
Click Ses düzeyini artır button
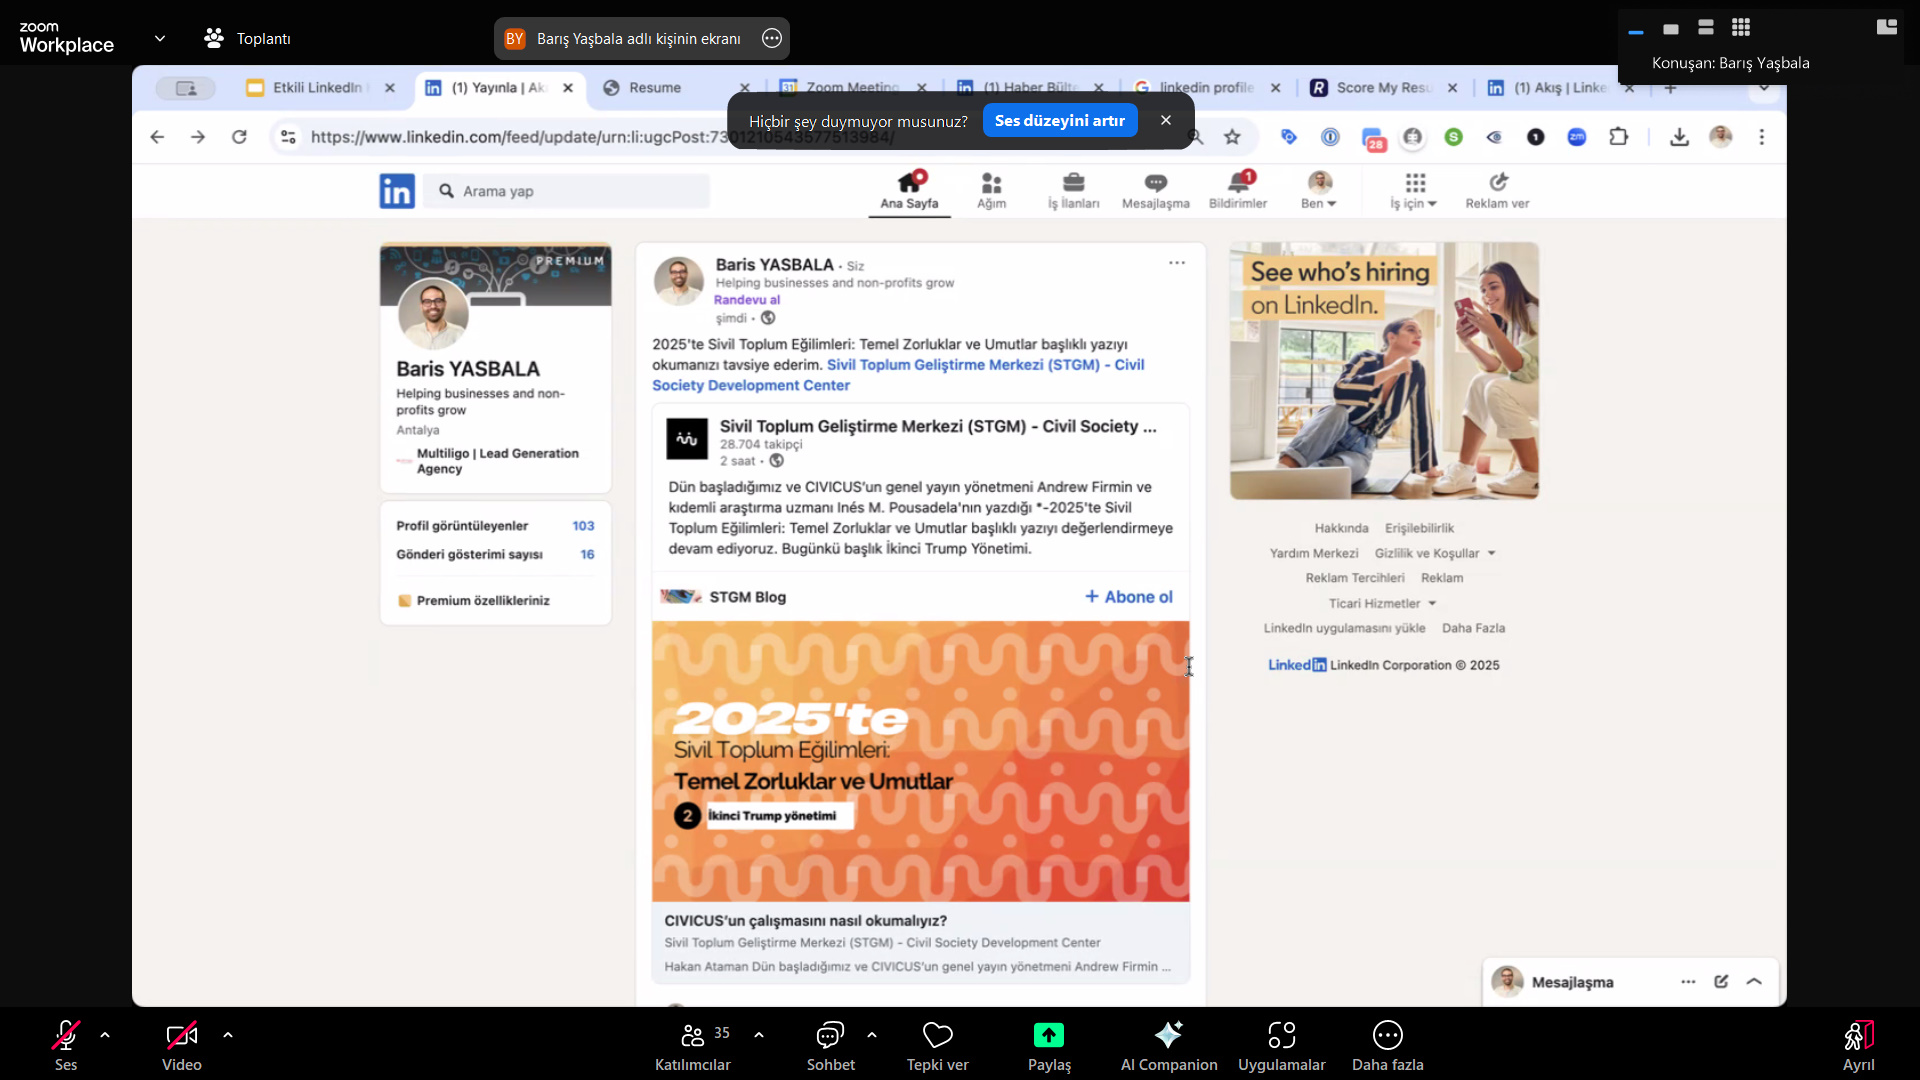pos(1060,120)
